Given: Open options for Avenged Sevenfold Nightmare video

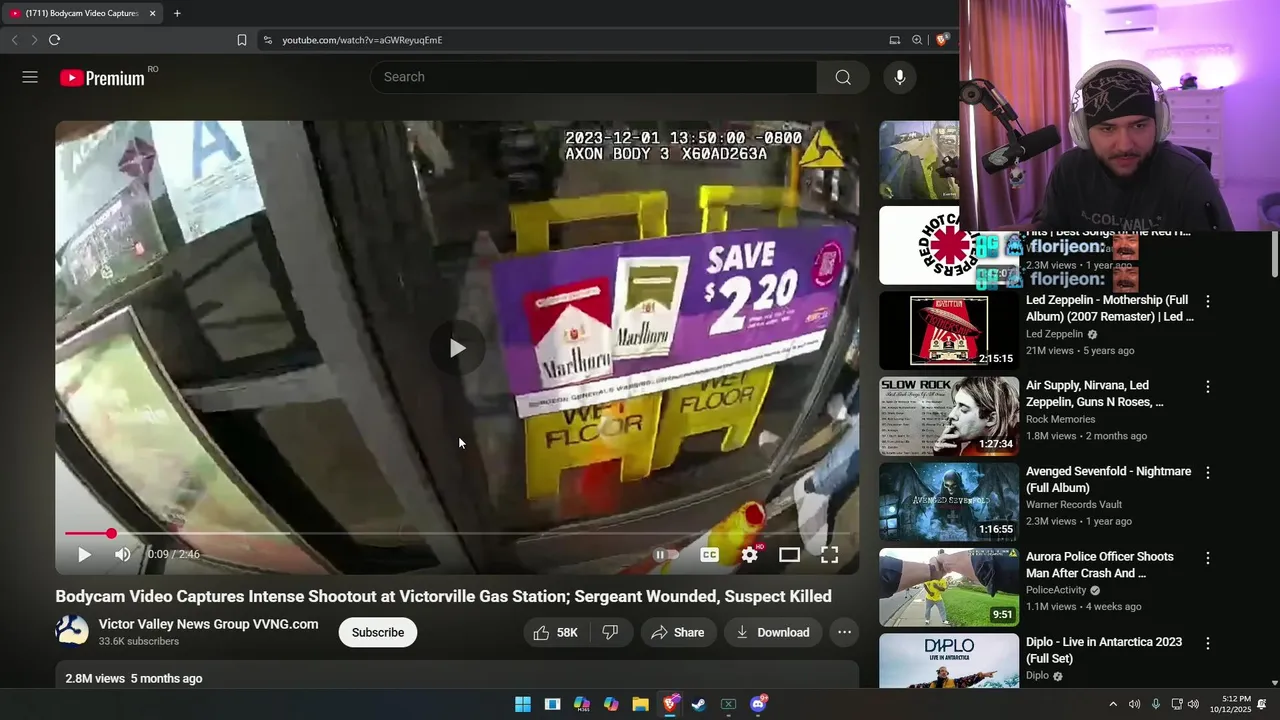Looking at the screenshot, I should 1208,472.
